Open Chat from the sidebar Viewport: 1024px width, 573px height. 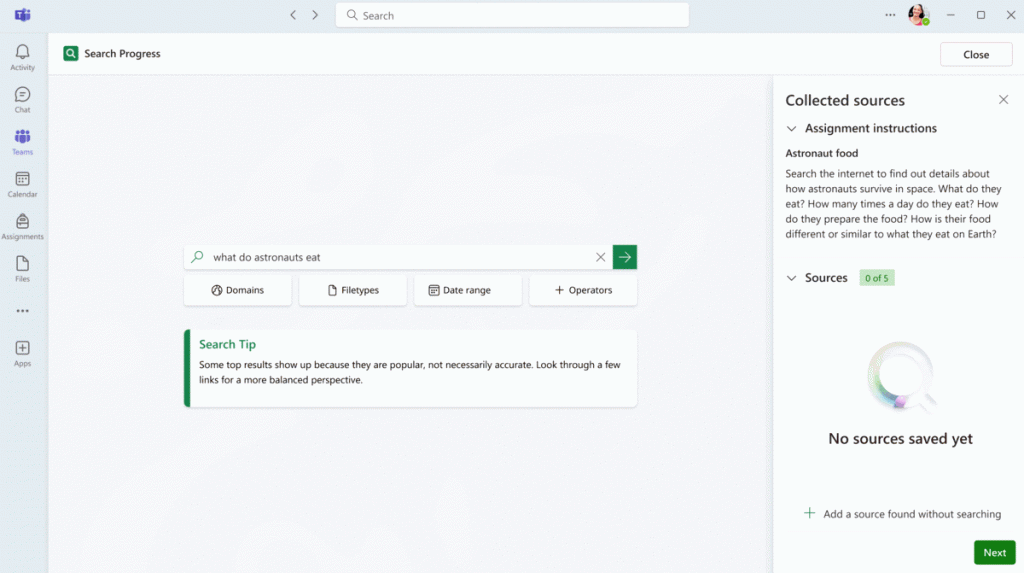[x=22, y=100]
